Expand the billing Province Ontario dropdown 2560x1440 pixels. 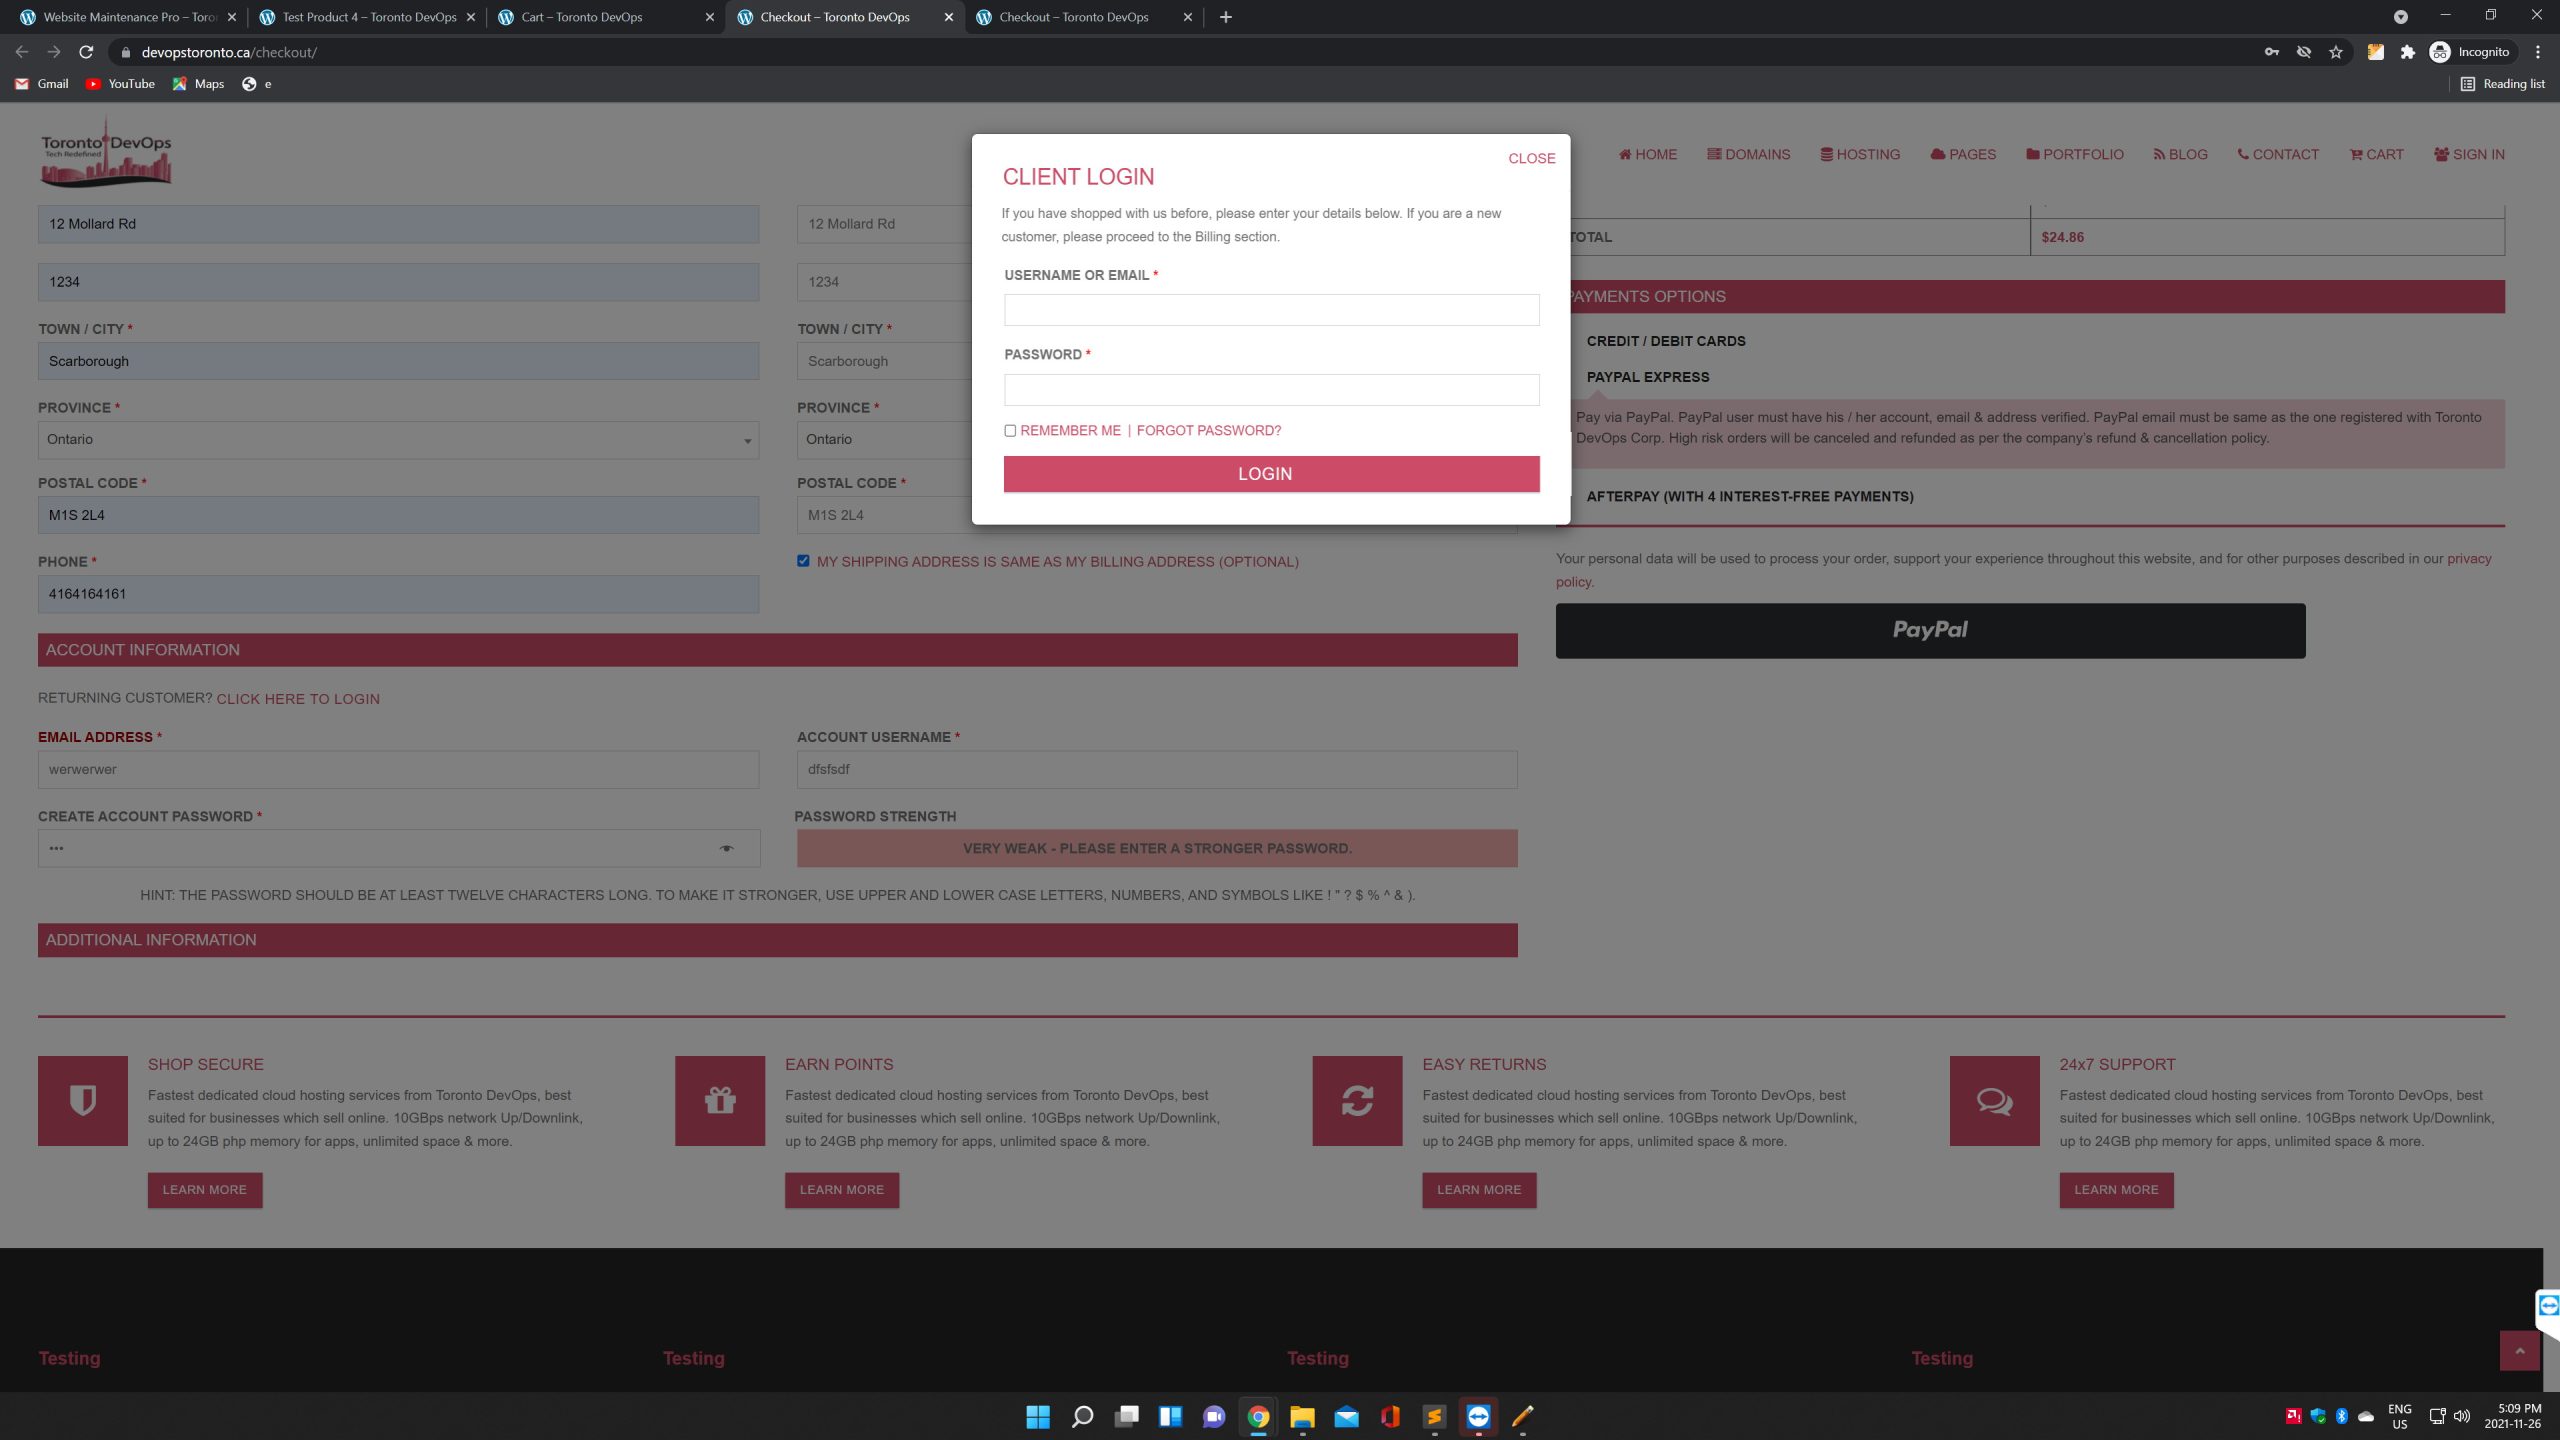pyautogui.click(x=398, y=440)
